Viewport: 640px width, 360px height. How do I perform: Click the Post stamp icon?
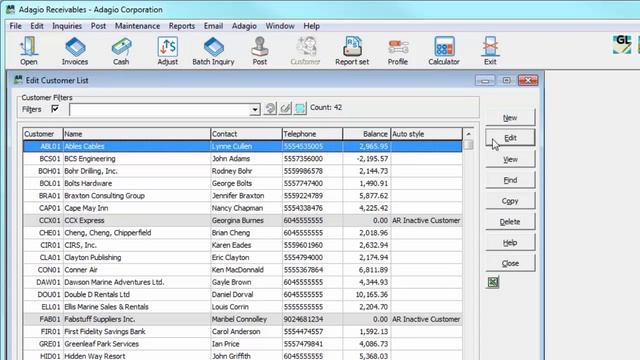(260, 51)
